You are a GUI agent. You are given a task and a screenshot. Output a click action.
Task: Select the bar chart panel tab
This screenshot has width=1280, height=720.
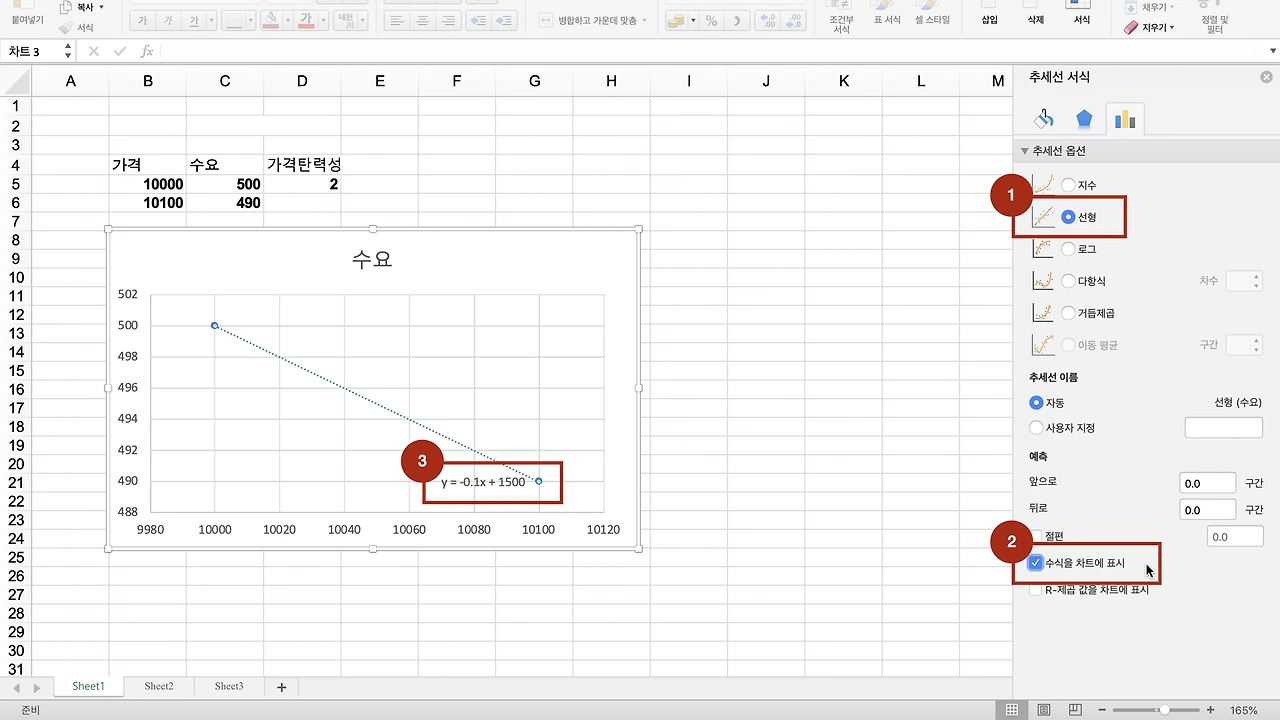[1126, 118]
